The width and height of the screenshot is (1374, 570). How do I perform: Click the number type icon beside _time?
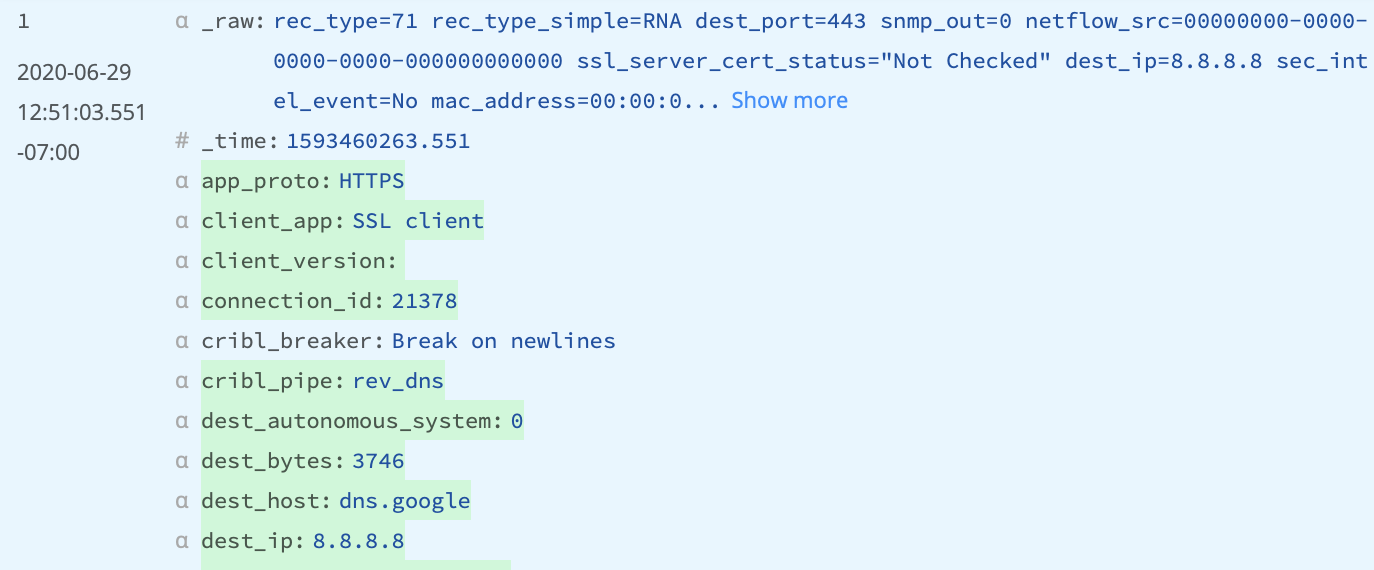click(x=182, y=141)
